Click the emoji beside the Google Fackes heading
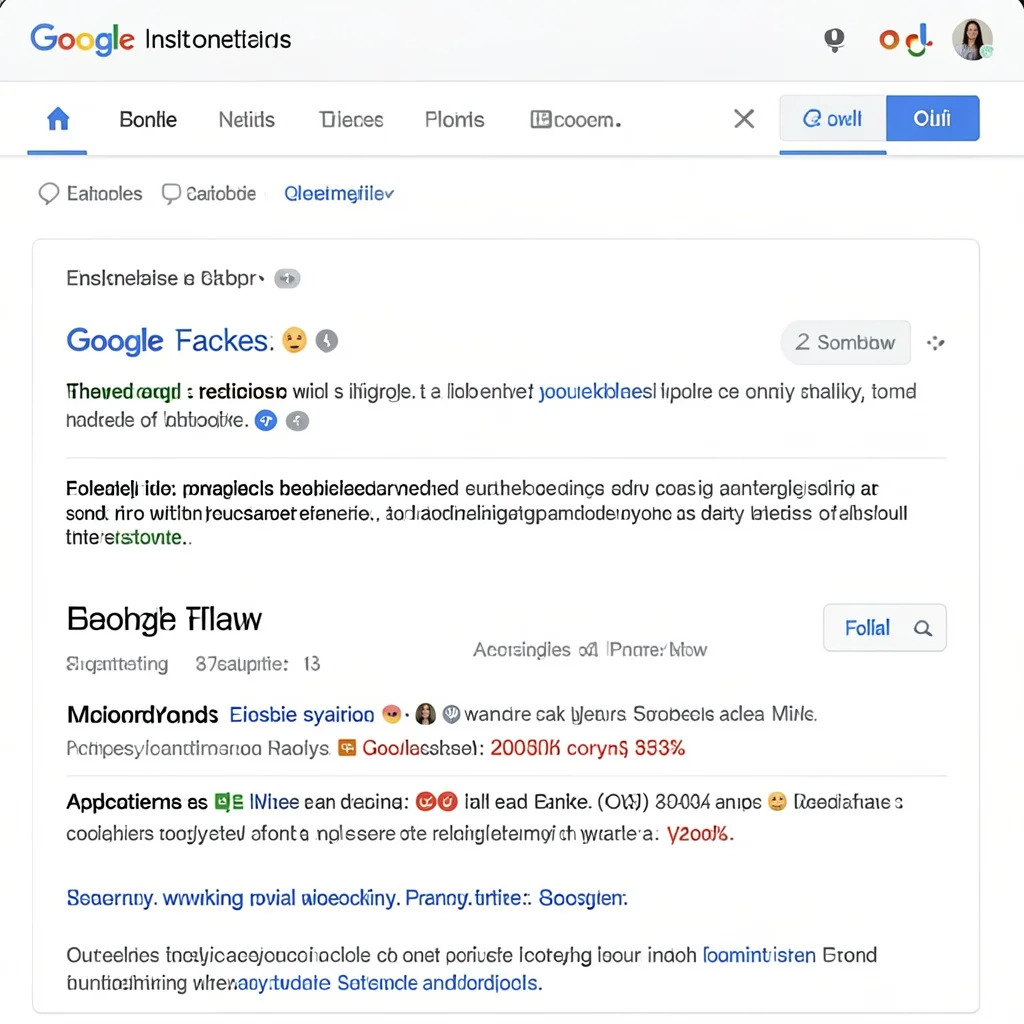1024x1024 pixels. [293, 340]
